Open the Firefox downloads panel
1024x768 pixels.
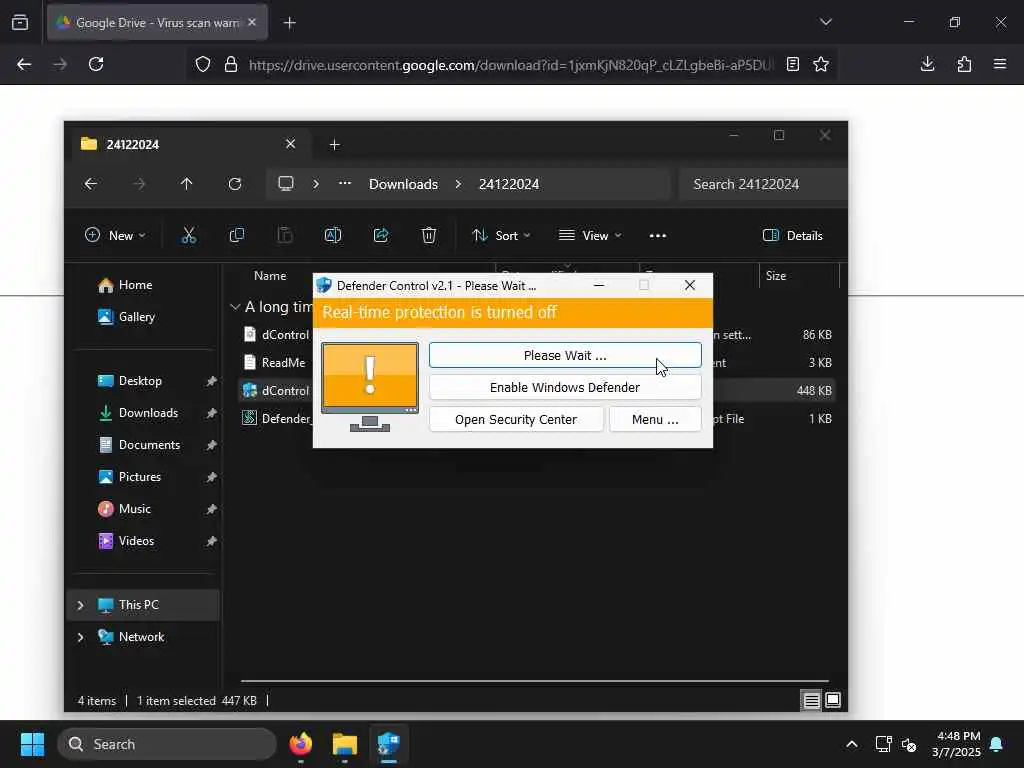(x=927, y=64)
